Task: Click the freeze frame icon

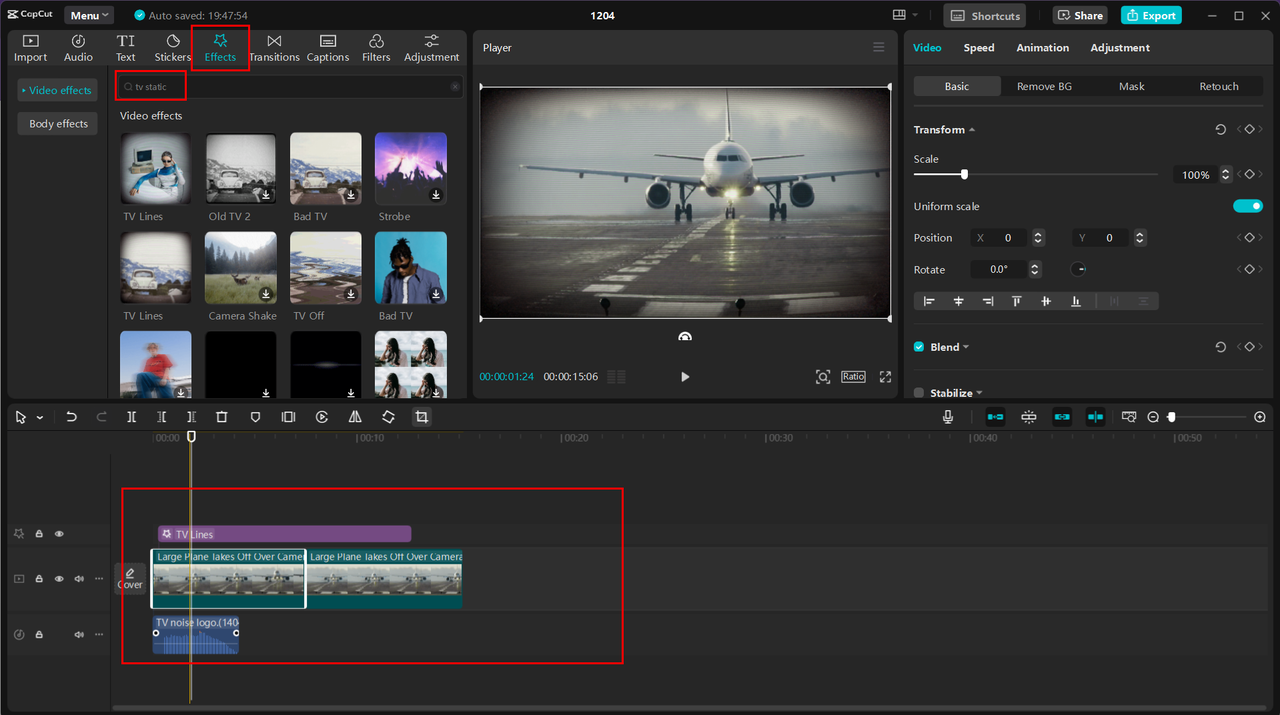Action: [288, 417]
